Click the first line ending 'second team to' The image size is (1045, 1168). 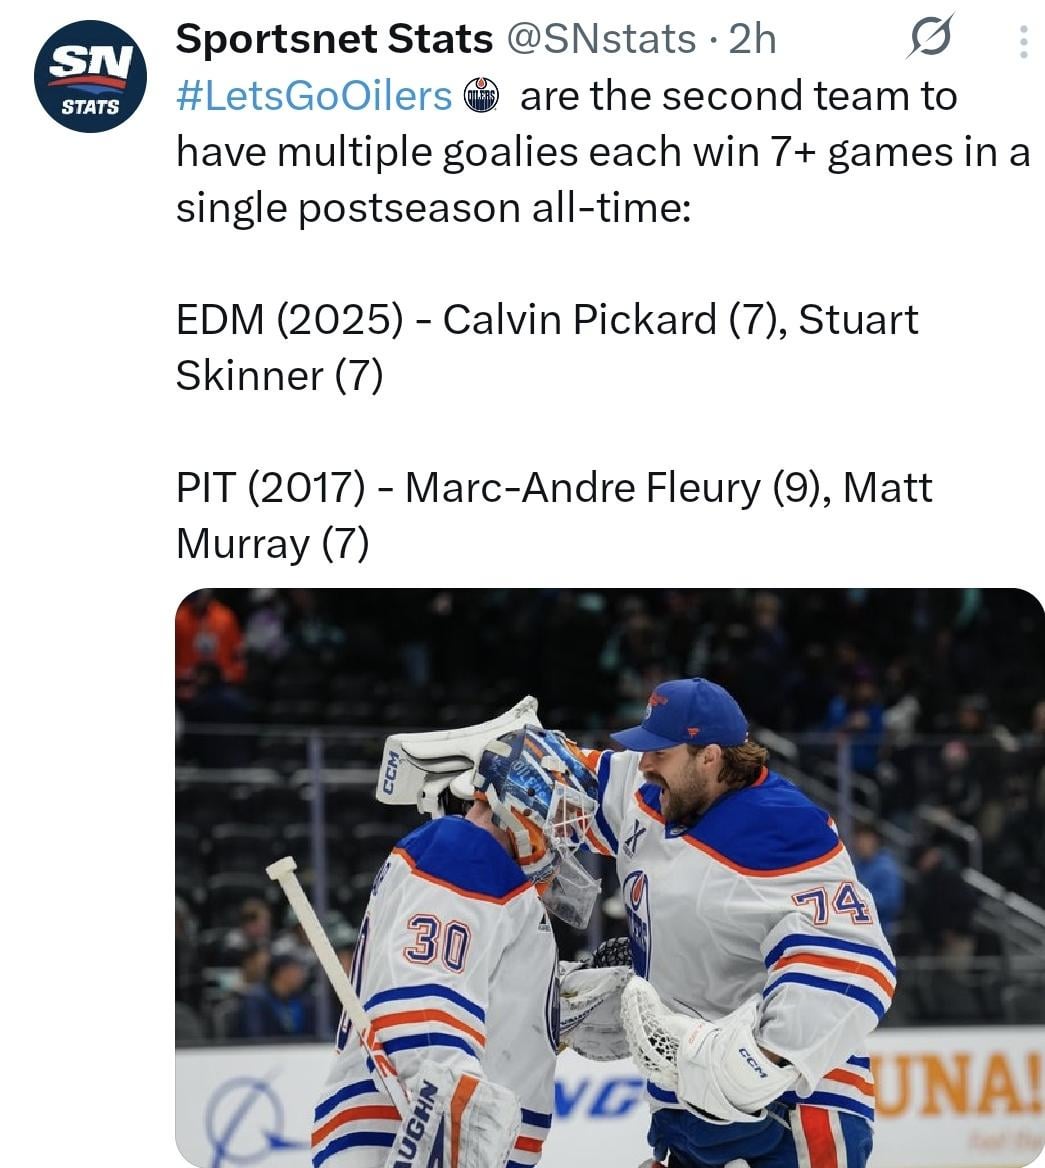[x=738, y=96]
